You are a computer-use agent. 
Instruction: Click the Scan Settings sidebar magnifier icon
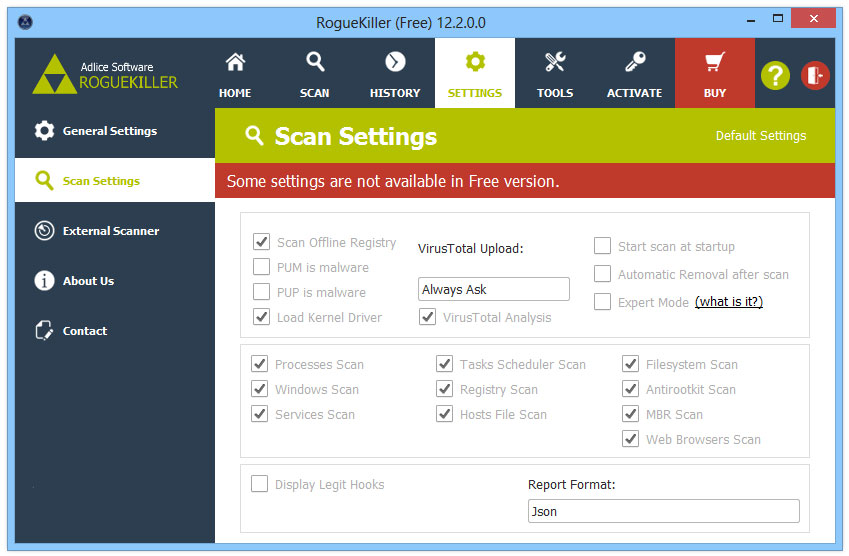pyautogui.click(x=44, y=180)
